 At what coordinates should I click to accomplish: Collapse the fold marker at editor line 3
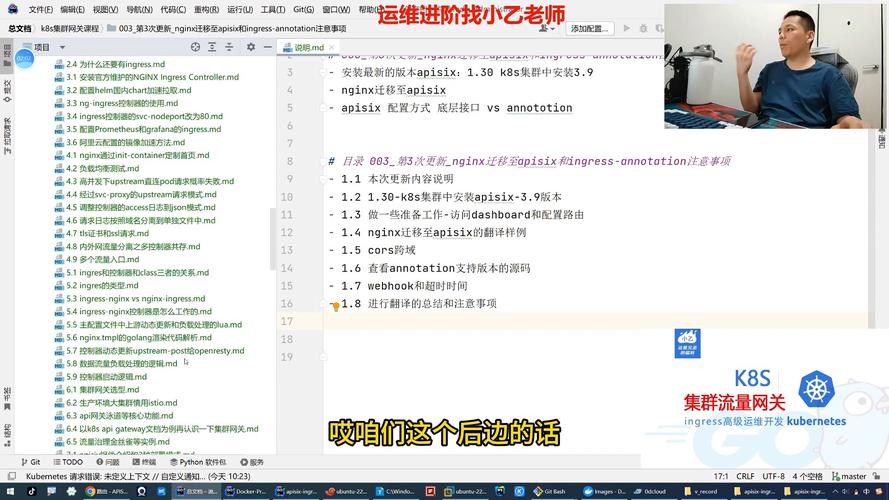pyautogui.click(x=324, y=73)
